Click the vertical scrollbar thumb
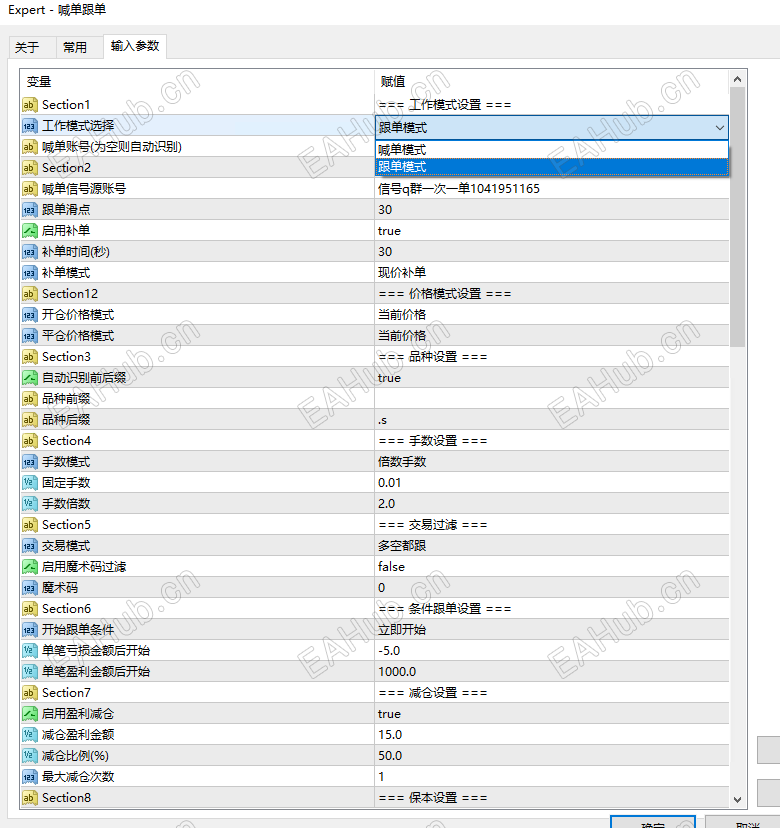The image size is (780, 828). [x=737, y=217]
